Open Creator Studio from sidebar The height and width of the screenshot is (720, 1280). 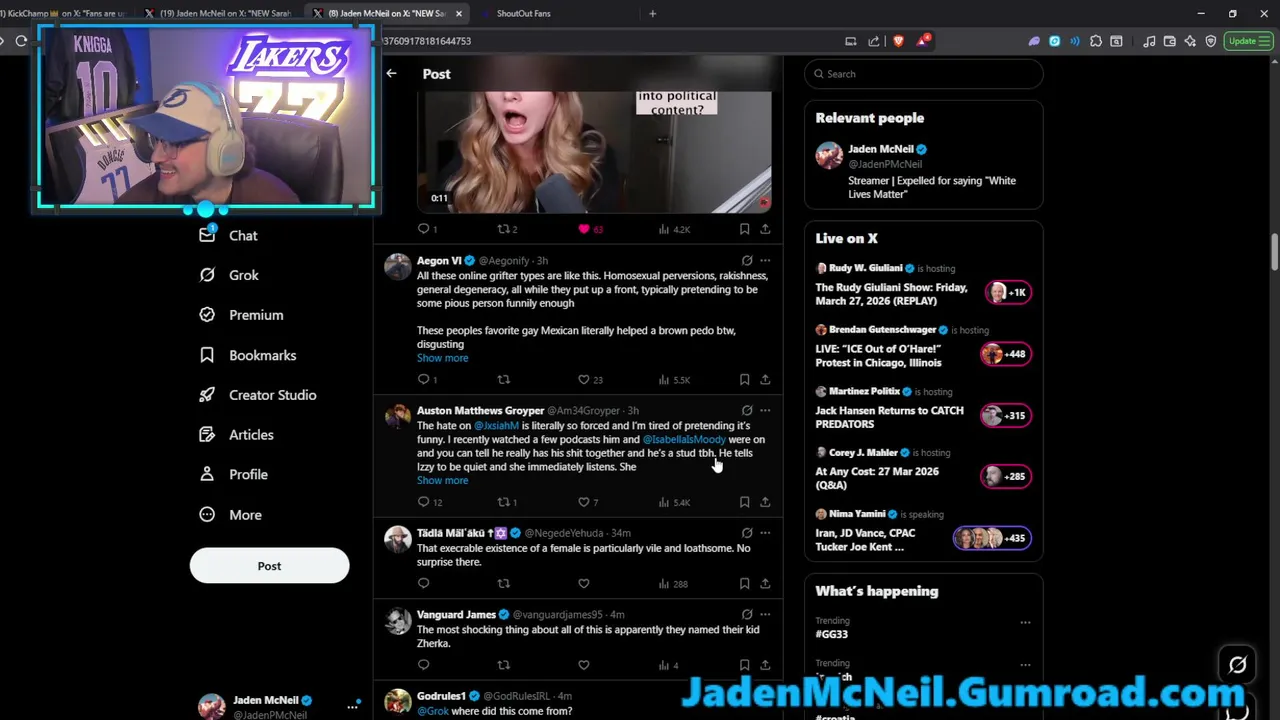pos(257,395)
